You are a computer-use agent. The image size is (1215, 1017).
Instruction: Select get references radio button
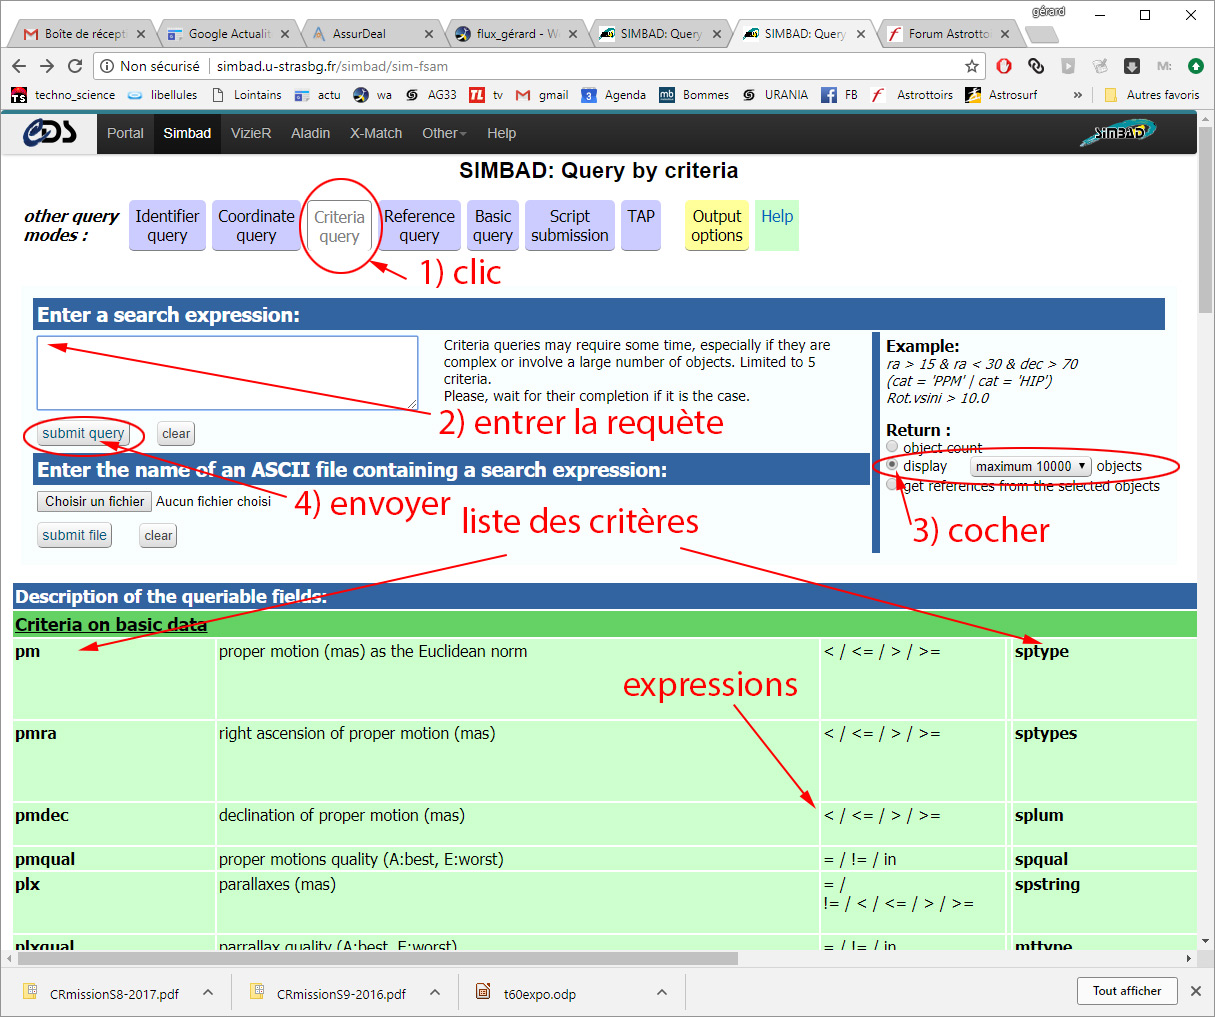892,484
